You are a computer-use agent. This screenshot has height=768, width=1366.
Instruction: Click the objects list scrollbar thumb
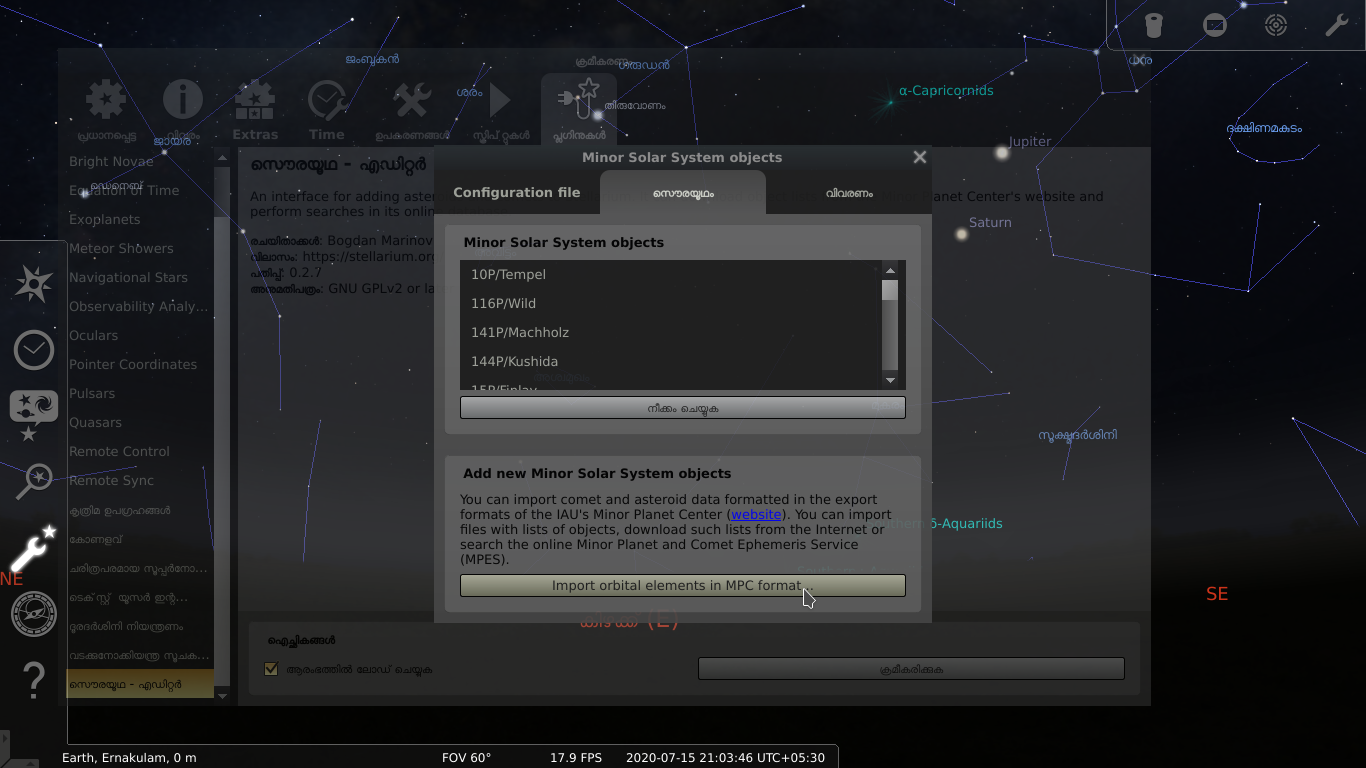point(890,290)
